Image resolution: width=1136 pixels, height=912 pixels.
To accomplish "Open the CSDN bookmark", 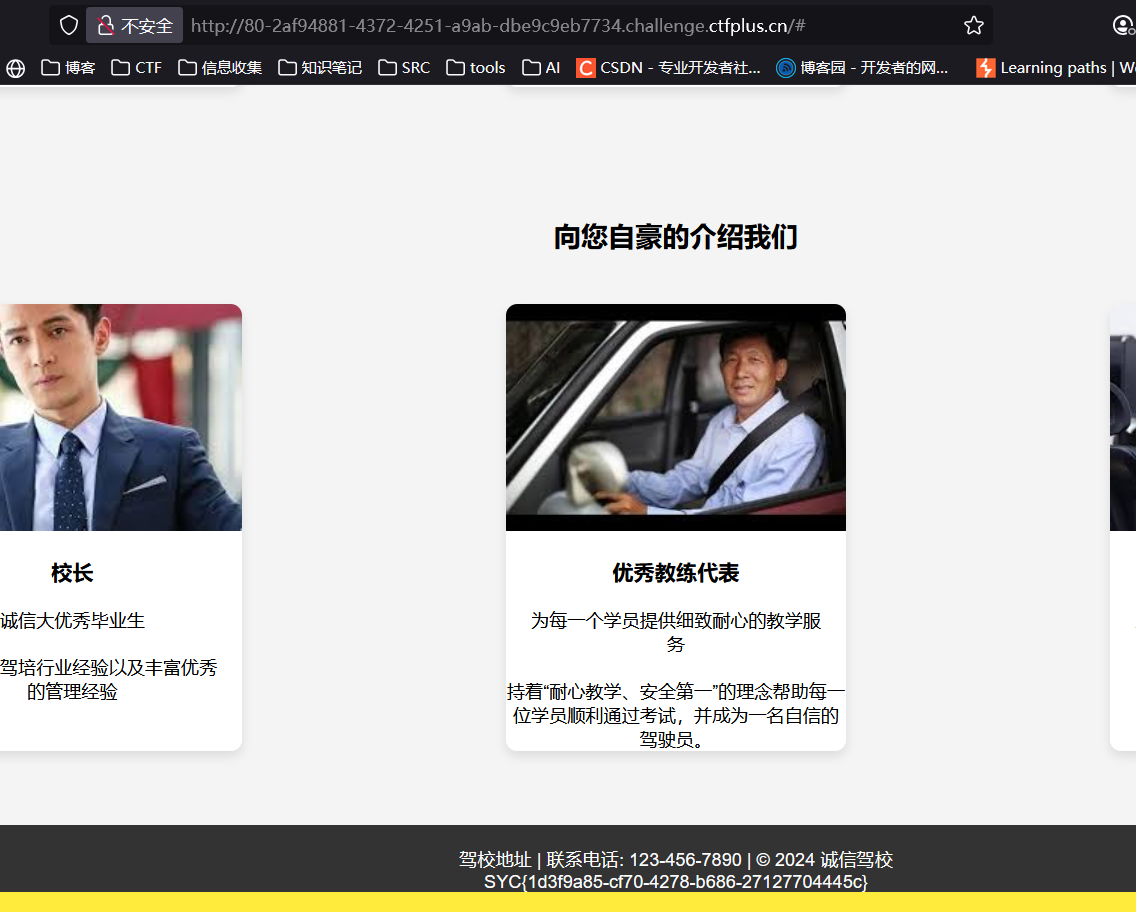I will (668, 68).
